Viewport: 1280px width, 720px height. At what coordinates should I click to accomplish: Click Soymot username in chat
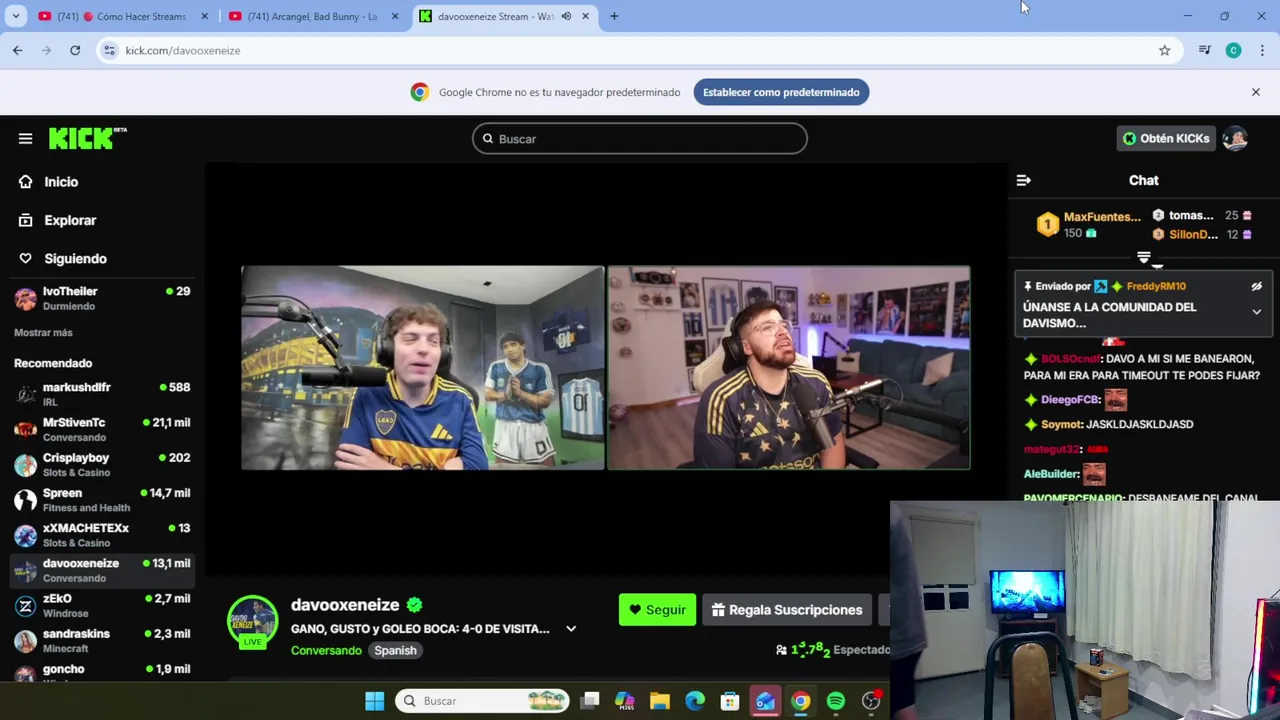tap(1061, 425)
